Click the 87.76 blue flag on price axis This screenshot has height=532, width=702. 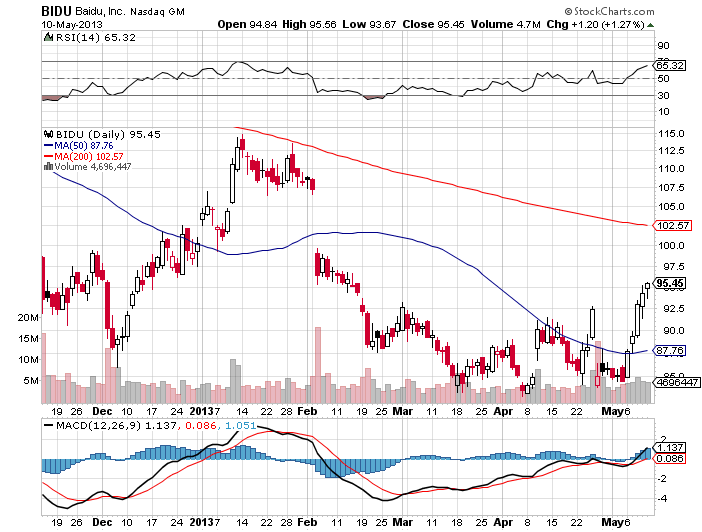click(x=669, y=350)
